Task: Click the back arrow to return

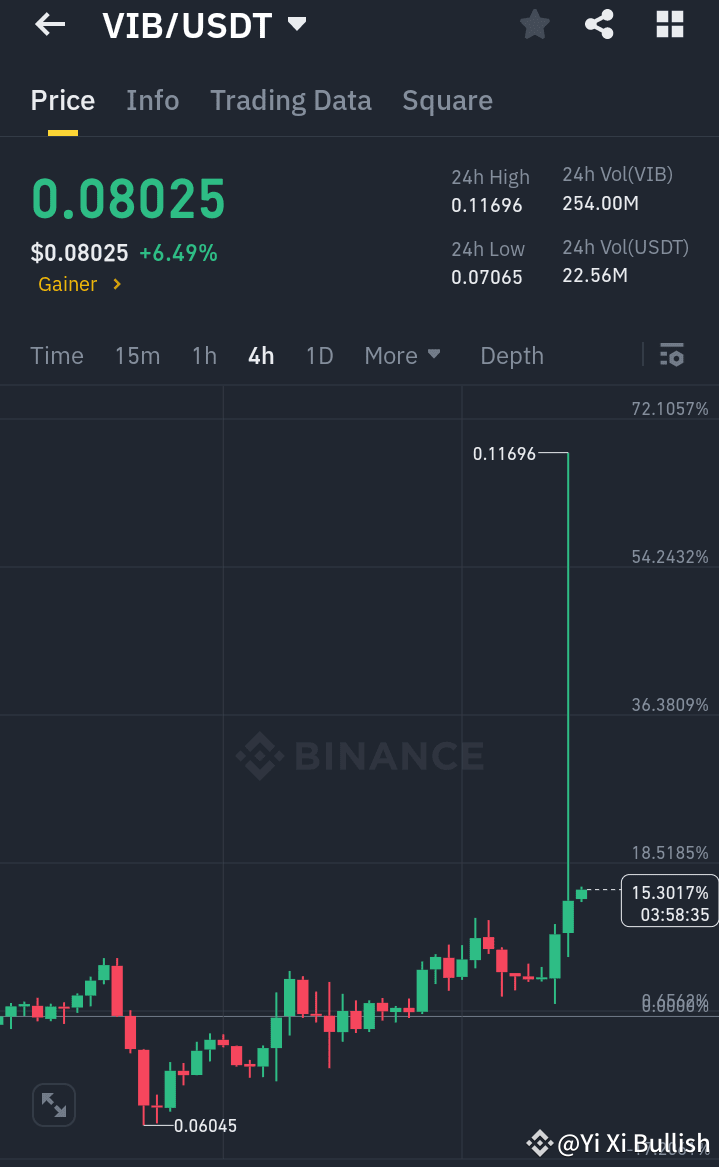Action: 48,24
